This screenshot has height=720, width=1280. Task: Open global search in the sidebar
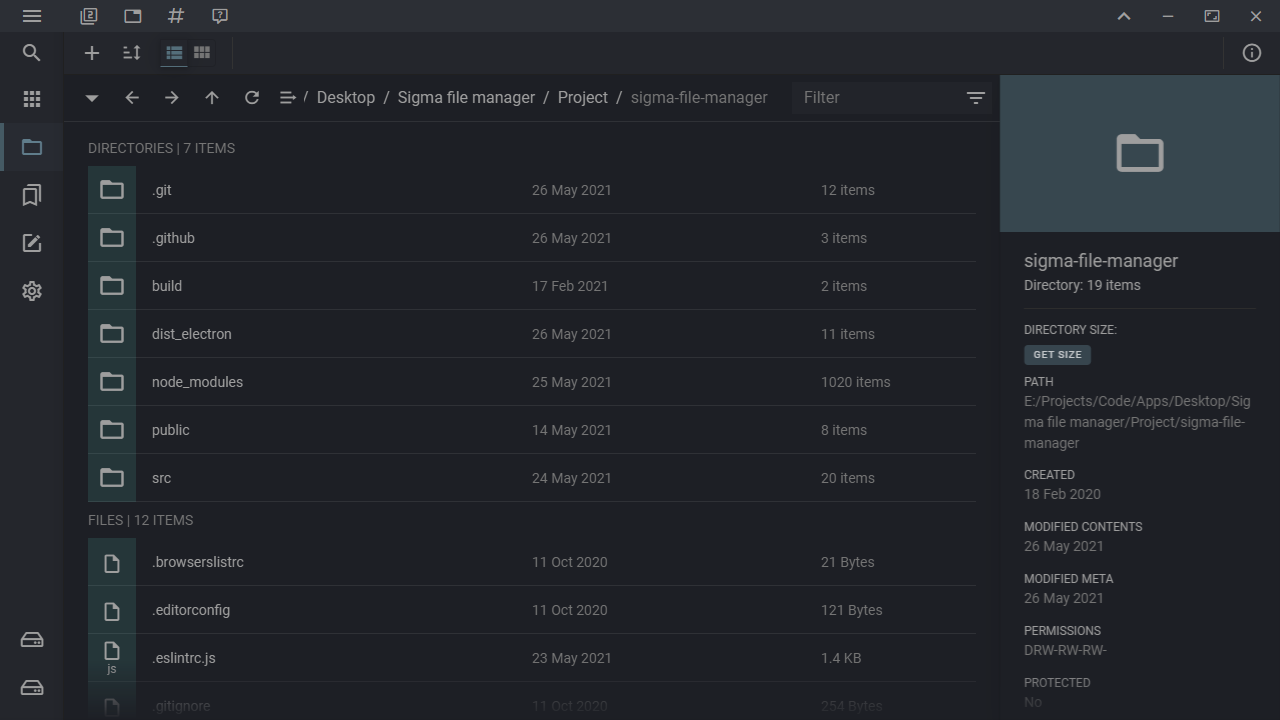tap(32, 53)
